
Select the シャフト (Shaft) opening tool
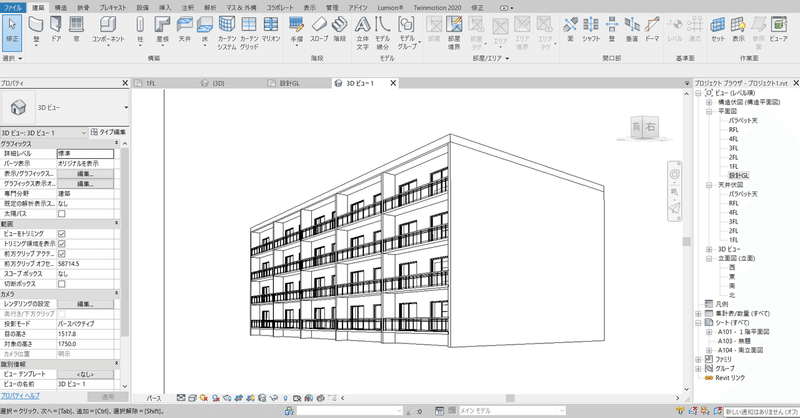pyautogui.click(x=591, y=29)
